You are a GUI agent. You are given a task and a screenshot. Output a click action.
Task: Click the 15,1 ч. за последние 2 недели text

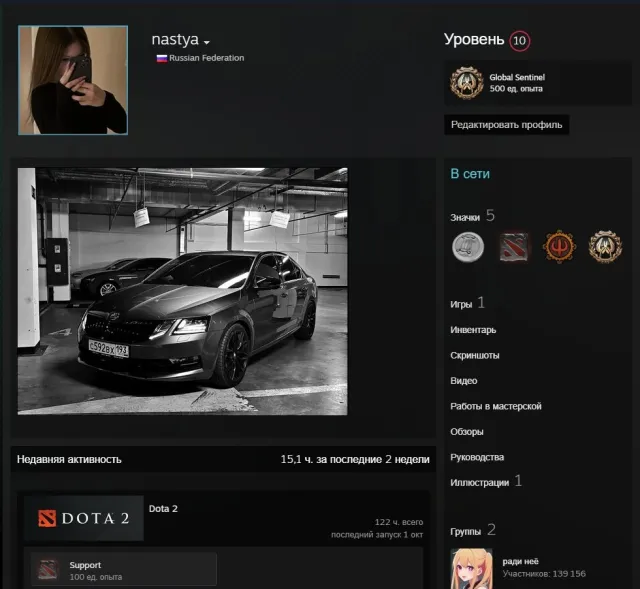pos(355,460)
